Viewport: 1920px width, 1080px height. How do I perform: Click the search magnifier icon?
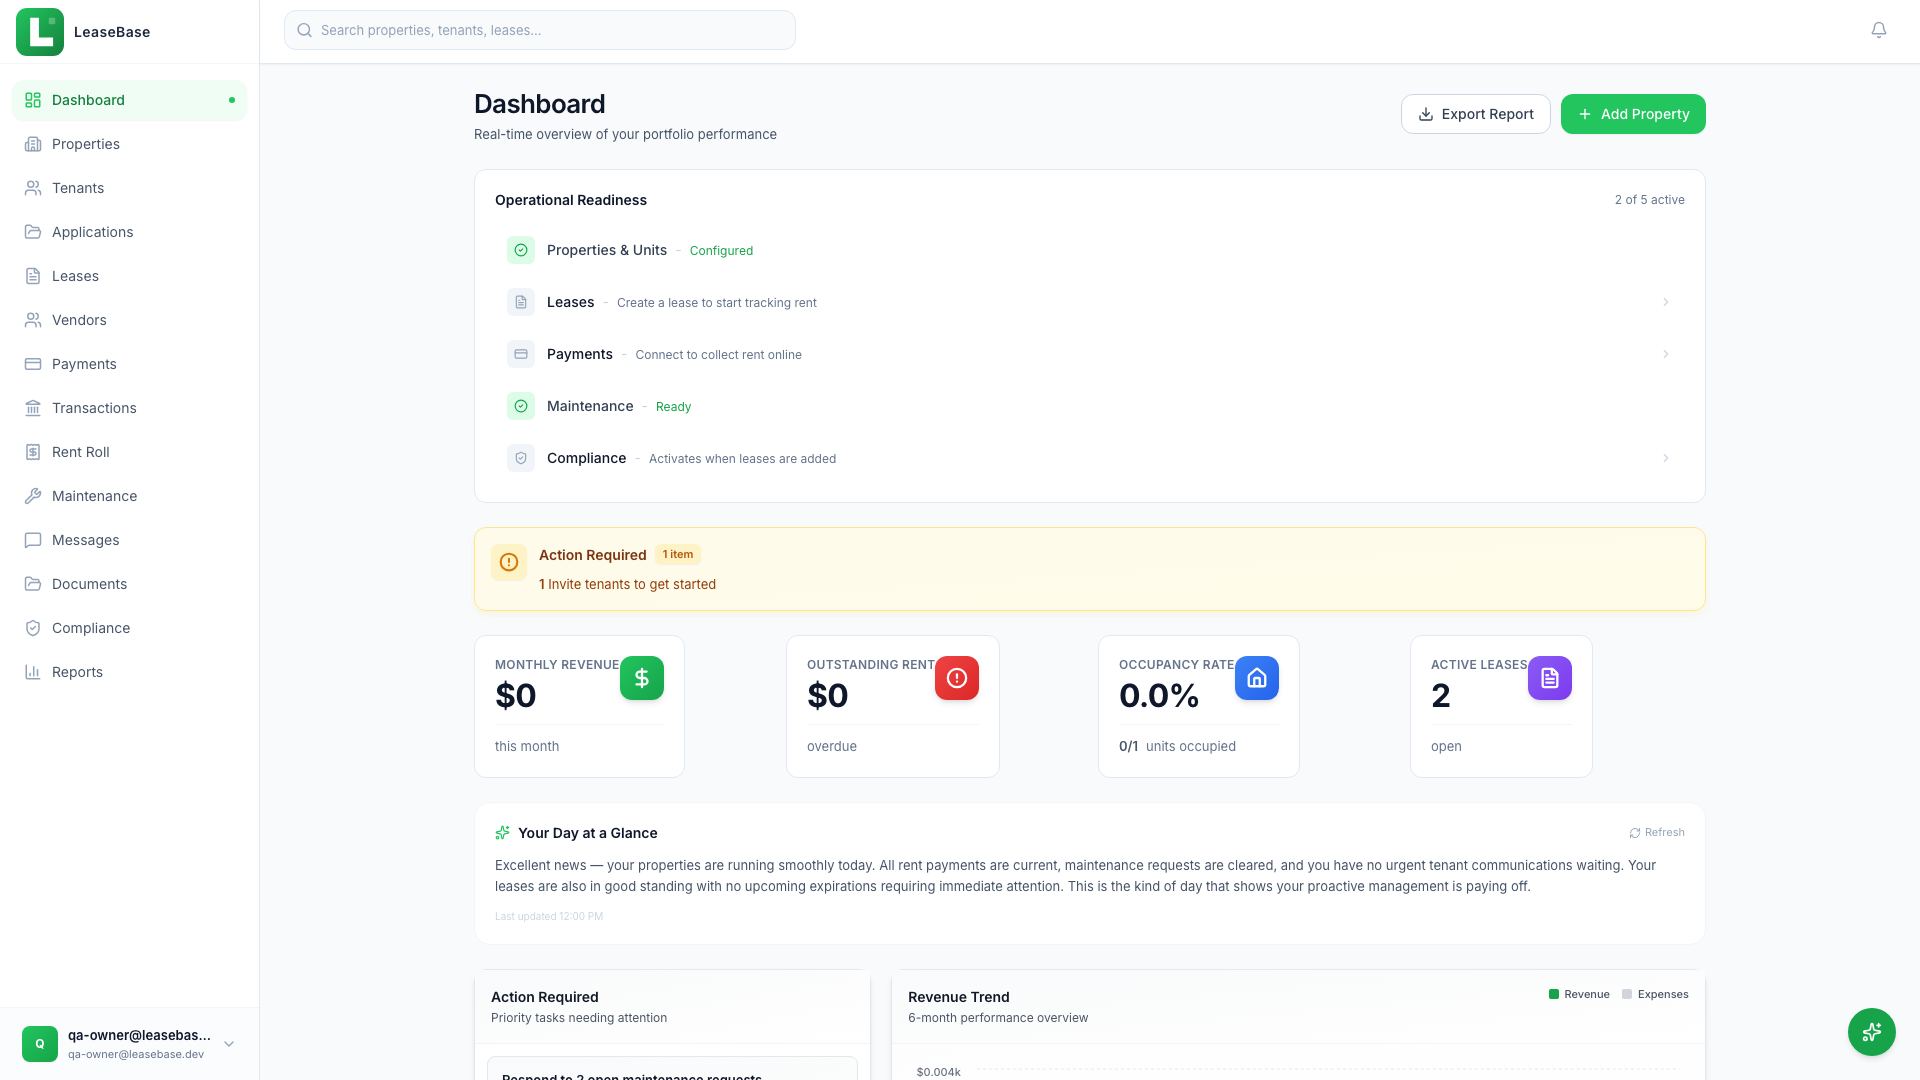pos(305,30)
